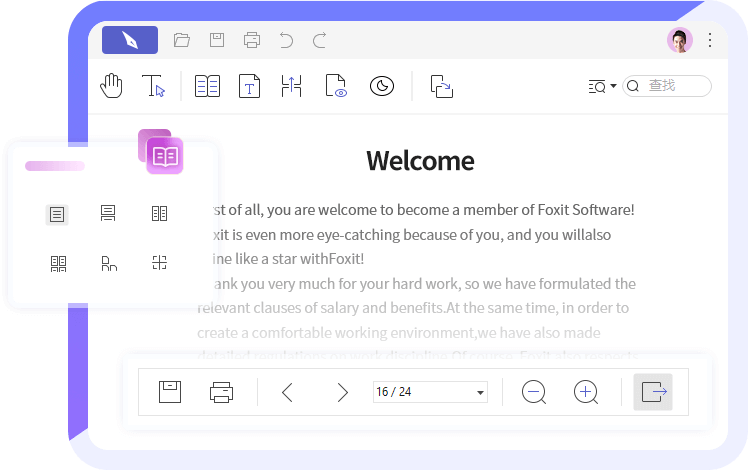Redo the action with the top arrow
This screenshot has height=470, width=748.
(320, 40)
